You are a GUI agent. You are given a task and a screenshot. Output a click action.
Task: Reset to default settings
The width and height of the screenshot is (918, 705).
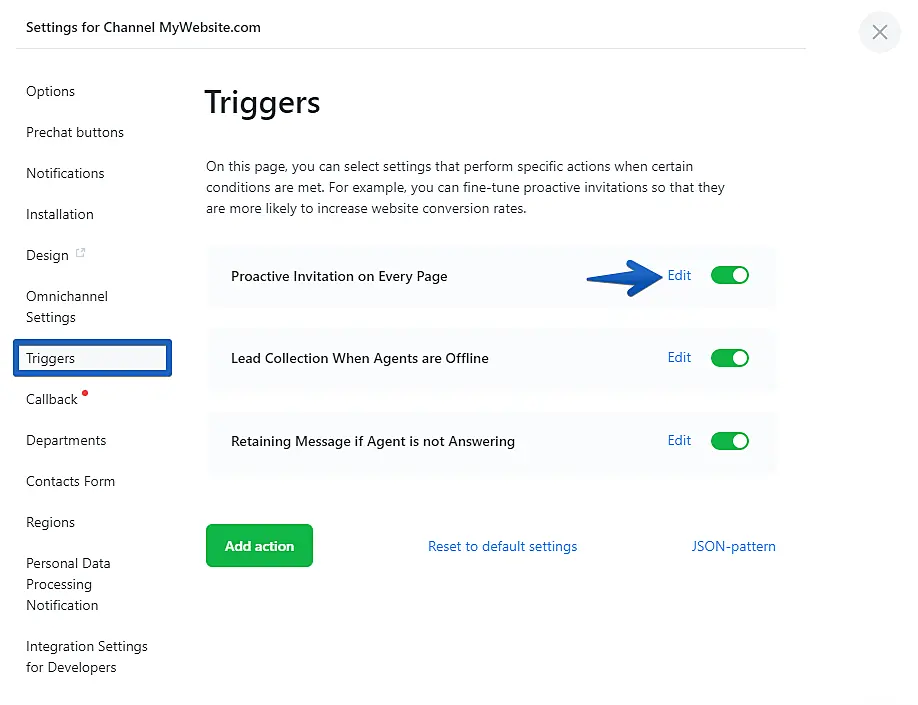click(502, 546)
